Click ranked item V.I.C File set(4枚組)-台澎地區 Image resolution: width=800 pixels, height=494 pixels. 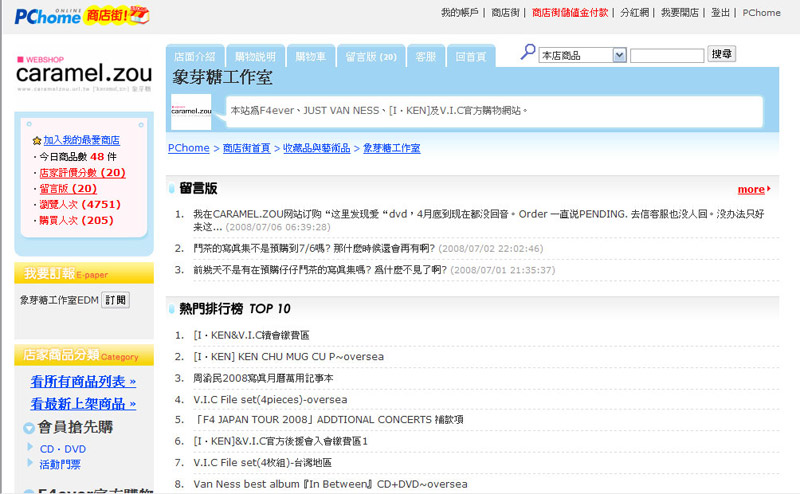262,462
